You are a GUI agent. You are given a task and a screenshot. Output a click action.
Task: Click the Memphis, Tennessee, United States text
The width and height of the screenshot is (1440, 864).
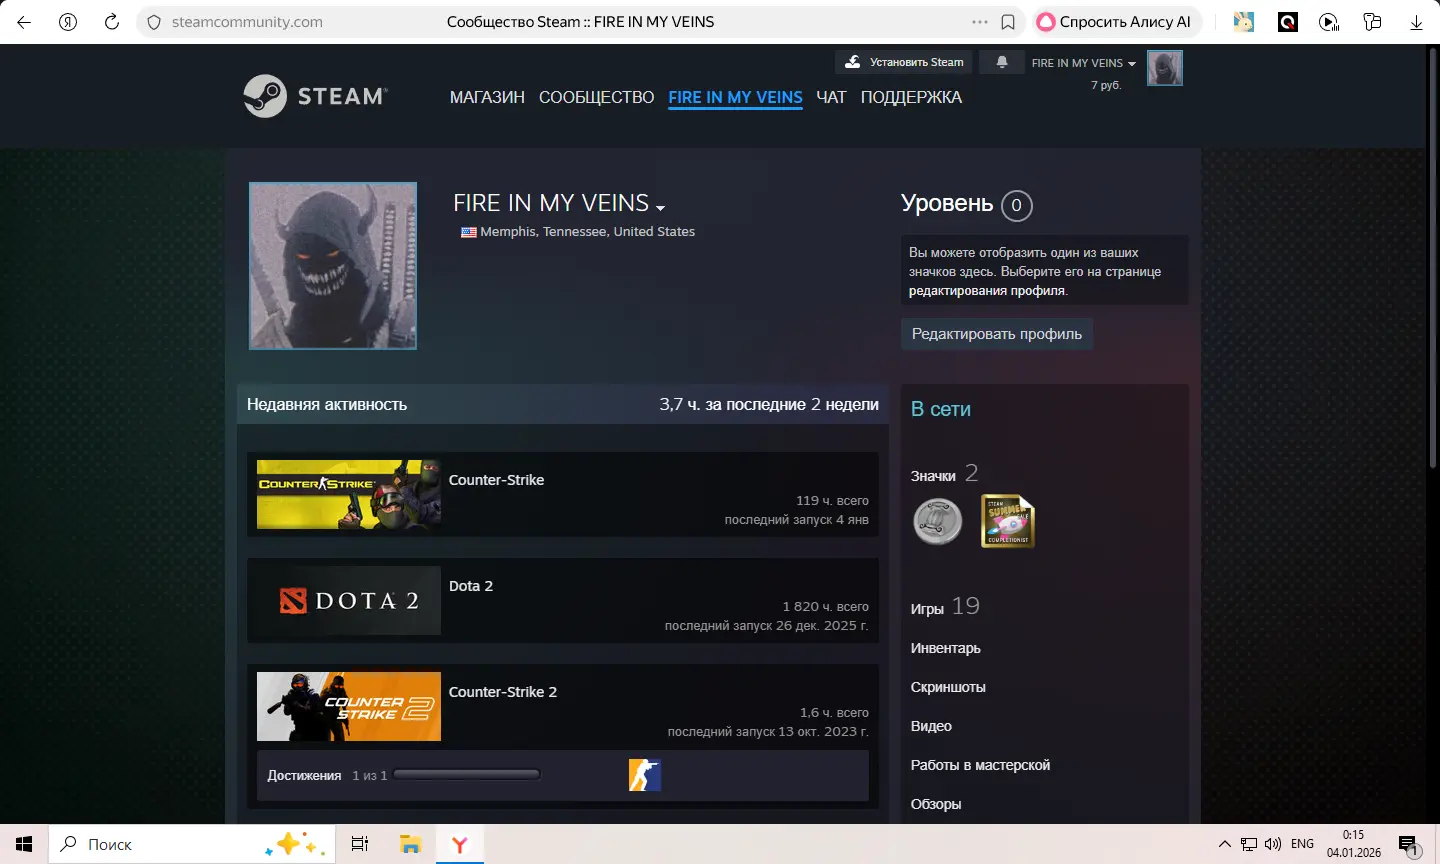pos(587,232)
